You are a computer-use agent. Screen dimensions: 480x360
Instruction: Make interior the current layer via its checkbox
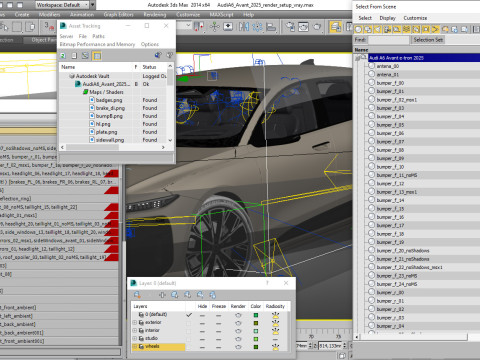click(189, 331)
